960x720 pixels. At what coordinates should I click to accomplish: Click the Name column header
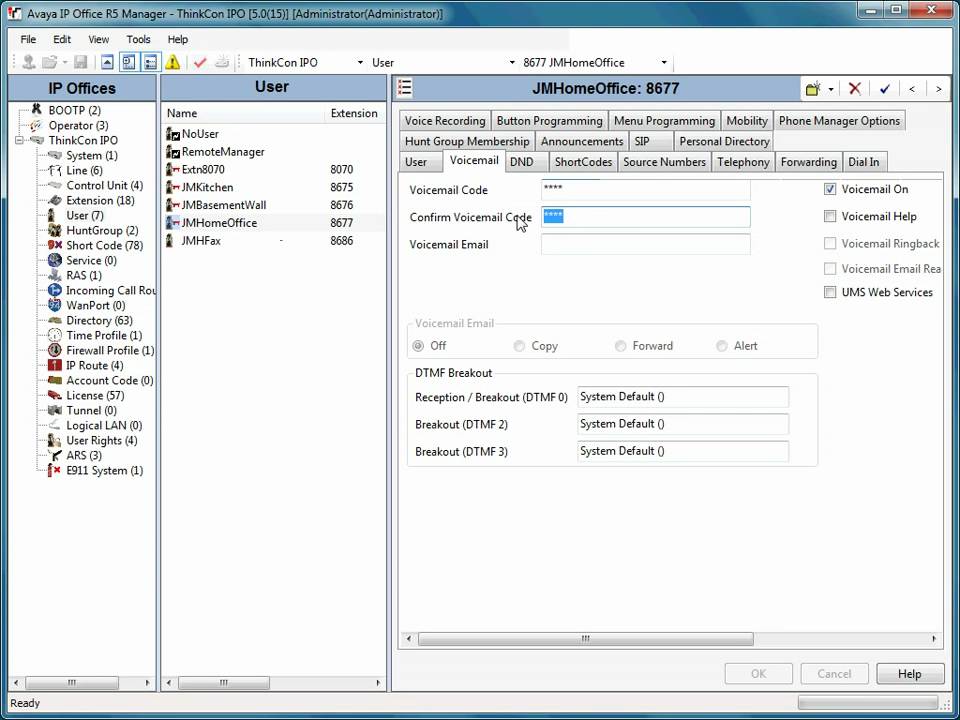click(244, 113)
